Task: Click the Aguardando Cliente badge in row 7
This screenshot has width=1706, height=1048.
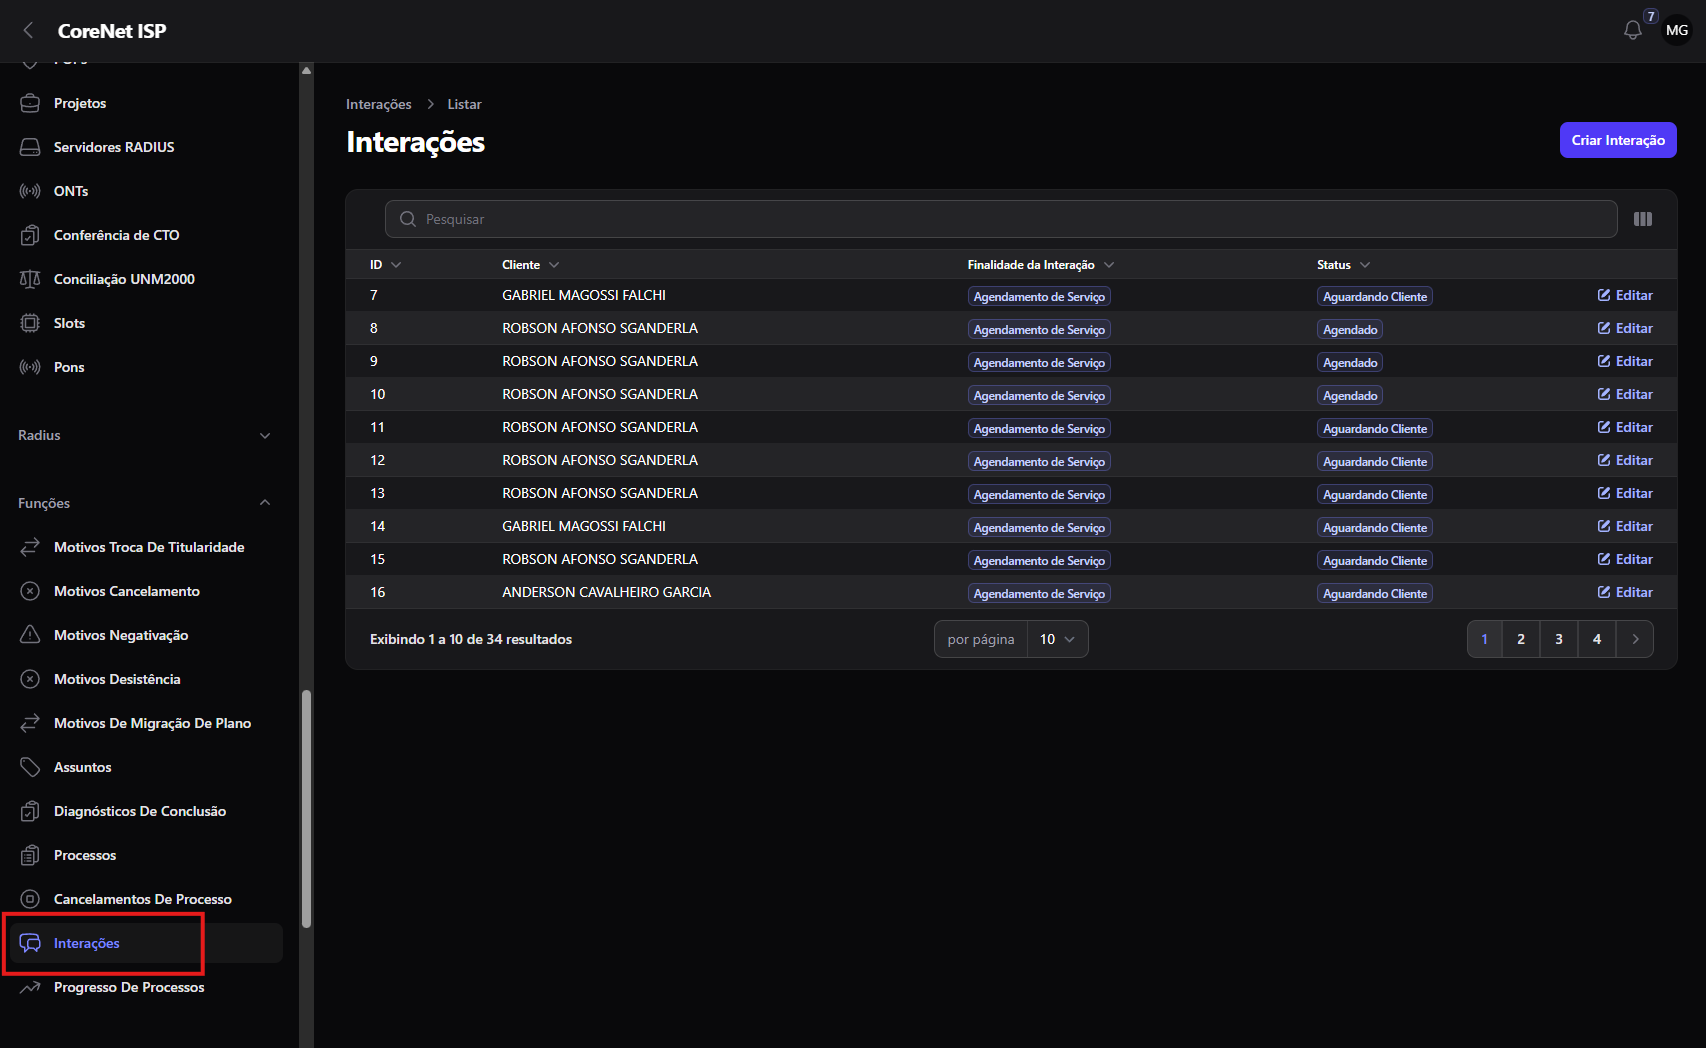Action: pos(1375,296)
